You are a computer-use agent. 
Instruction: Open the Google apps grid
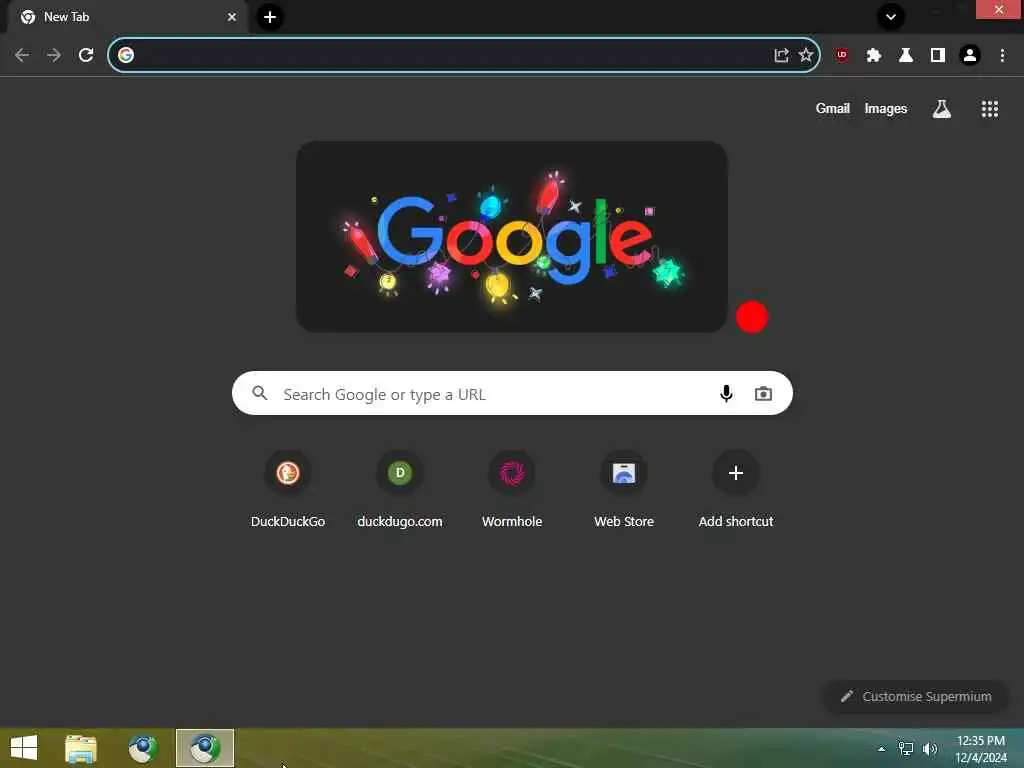pos(989,108)
